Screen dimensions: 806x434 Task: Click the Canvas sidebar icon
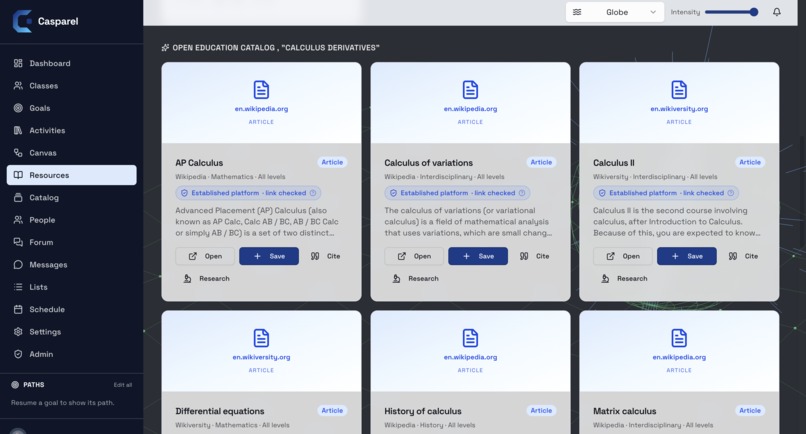(x=18, y=153)
